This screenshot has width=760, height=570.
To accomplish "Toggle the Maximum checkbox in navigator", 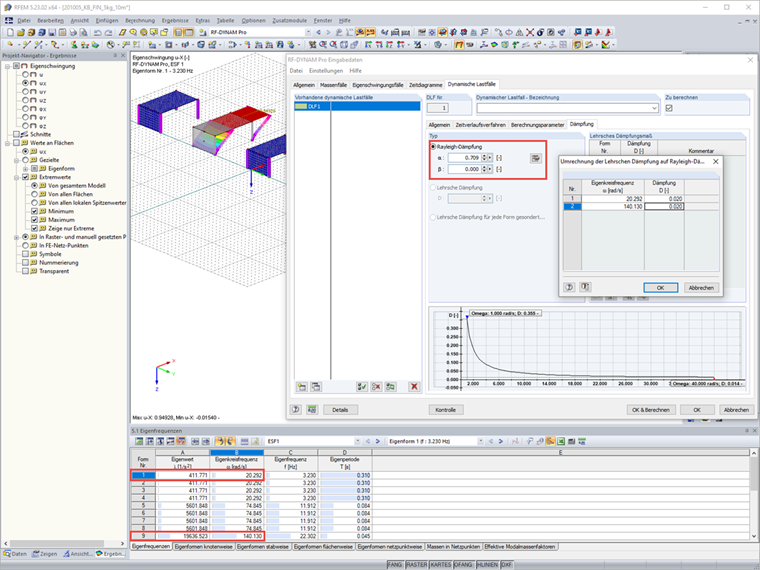I will [x=34, y=220].
